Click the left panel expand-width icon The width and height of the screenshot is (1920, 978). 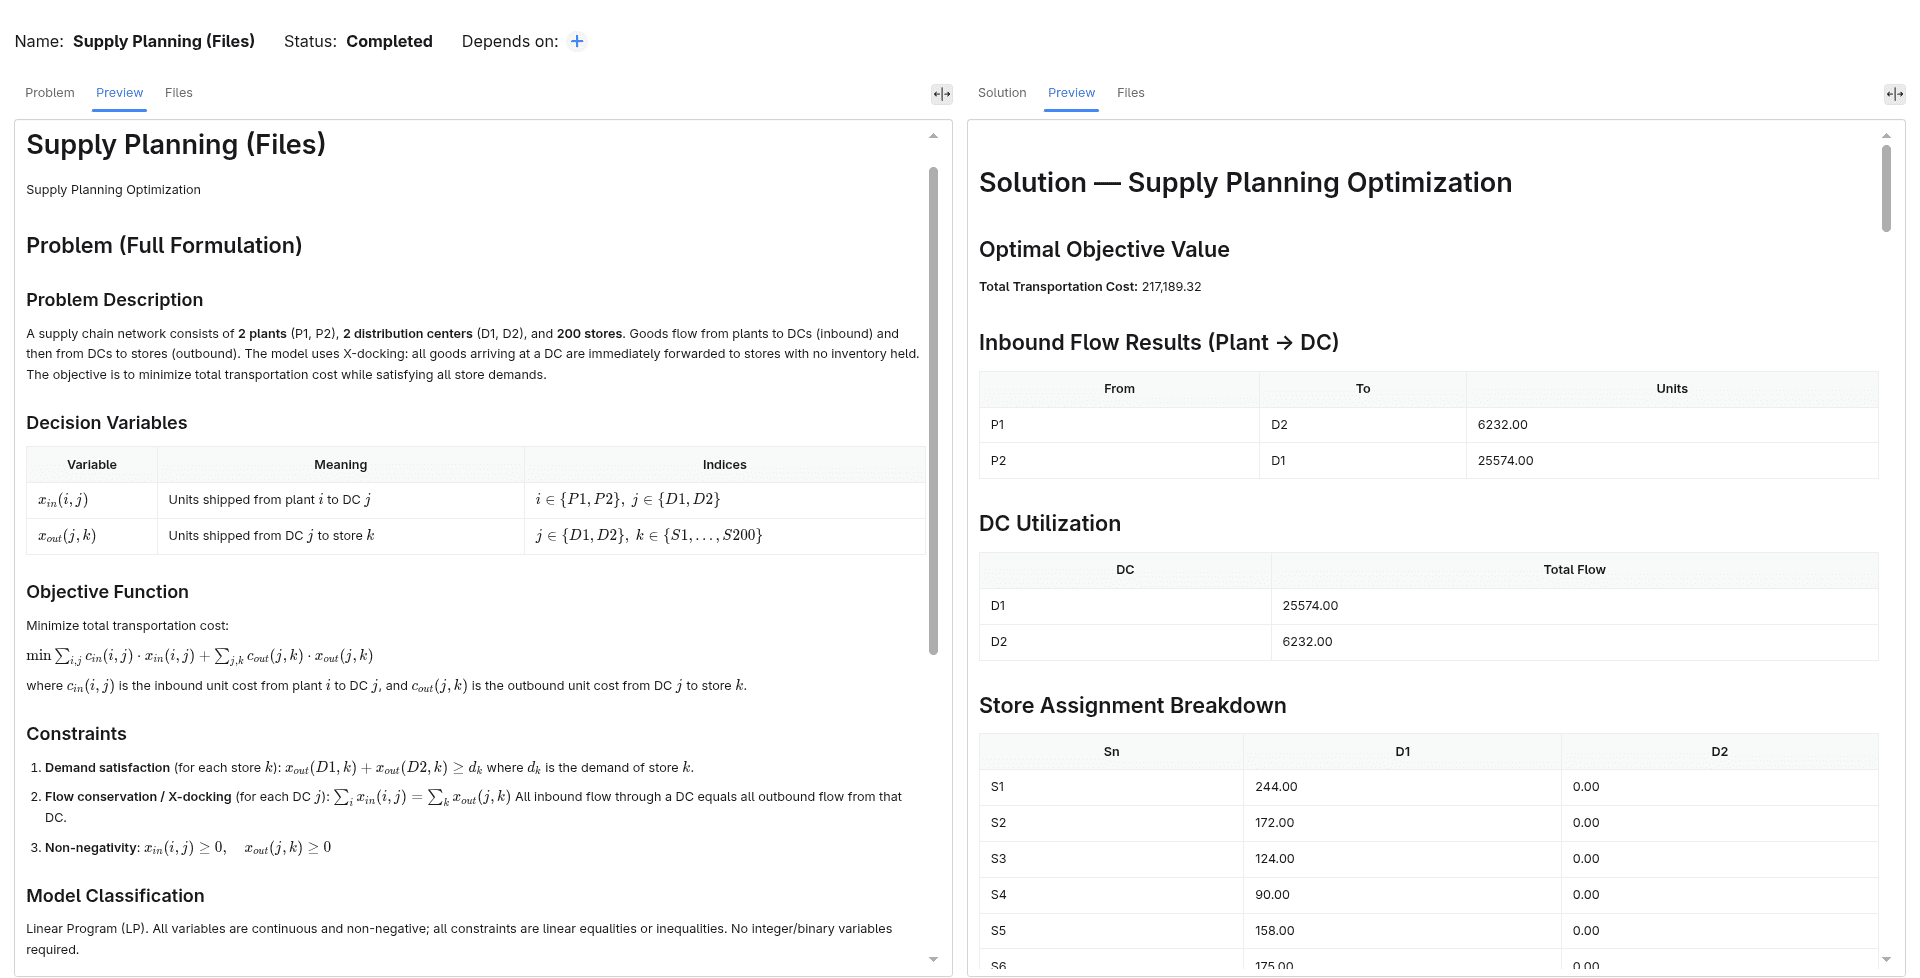[x=942, y=94]
